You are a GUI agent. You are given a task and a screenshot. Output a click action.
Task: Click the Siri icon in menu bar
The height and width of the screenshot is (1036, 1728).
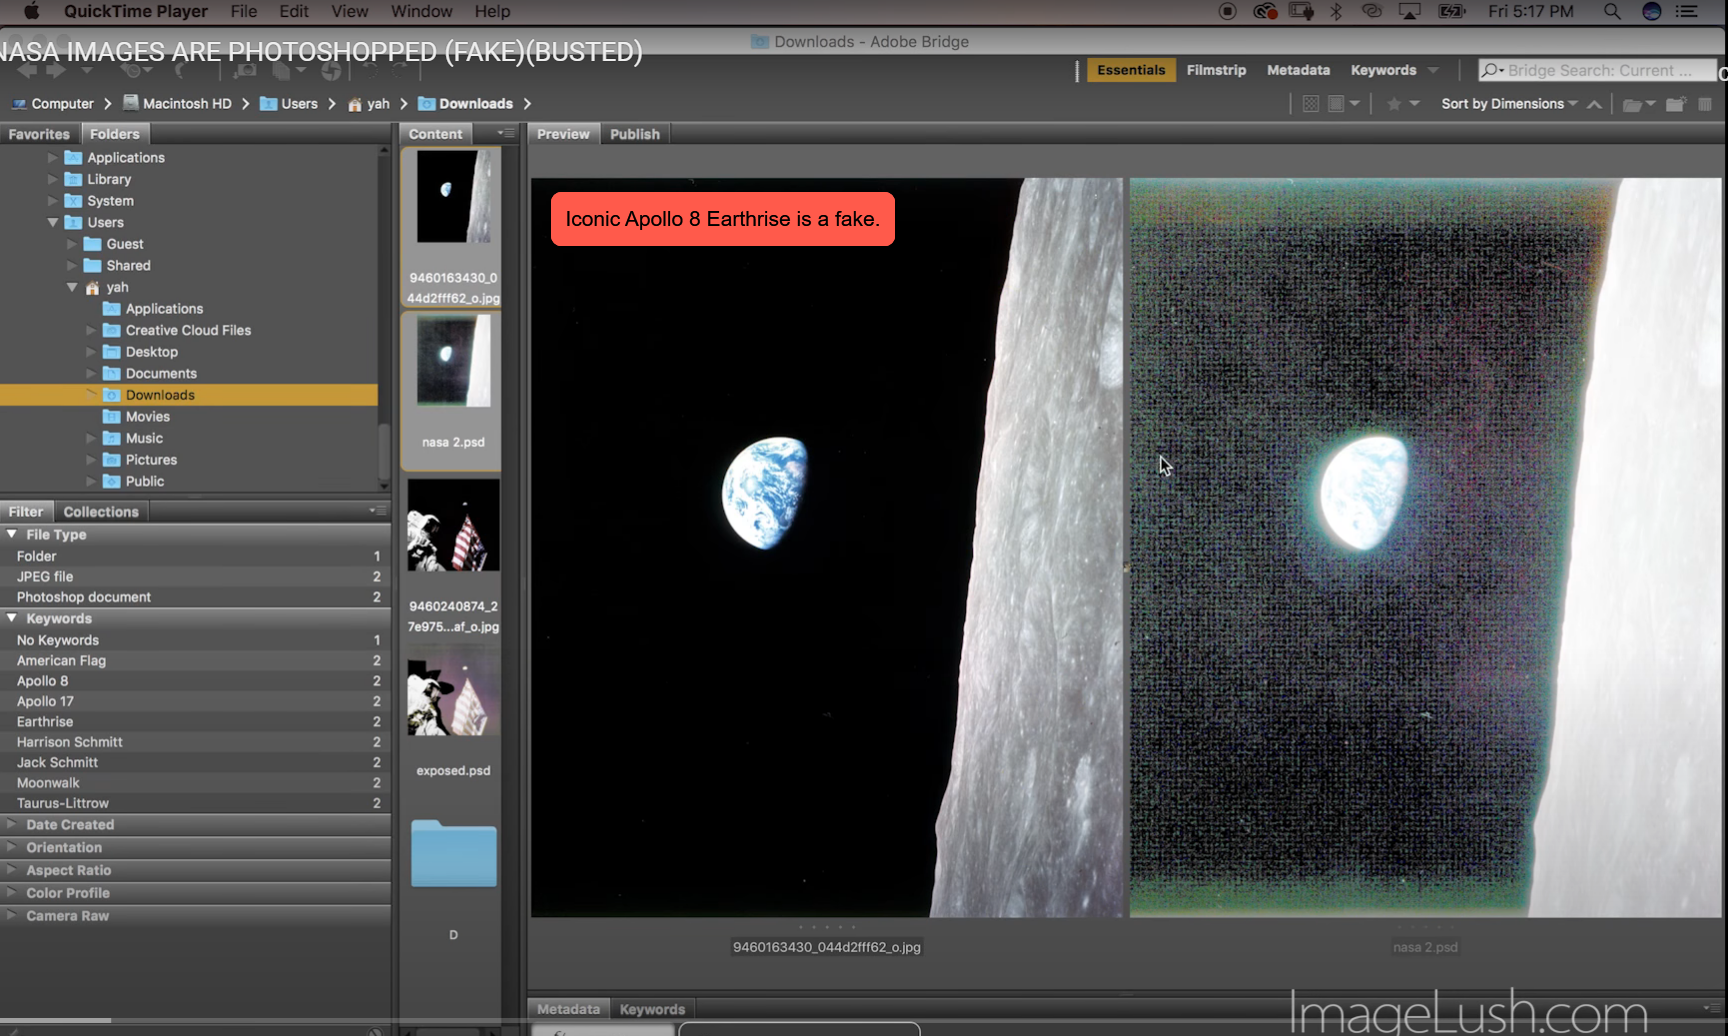(1652, 11)
